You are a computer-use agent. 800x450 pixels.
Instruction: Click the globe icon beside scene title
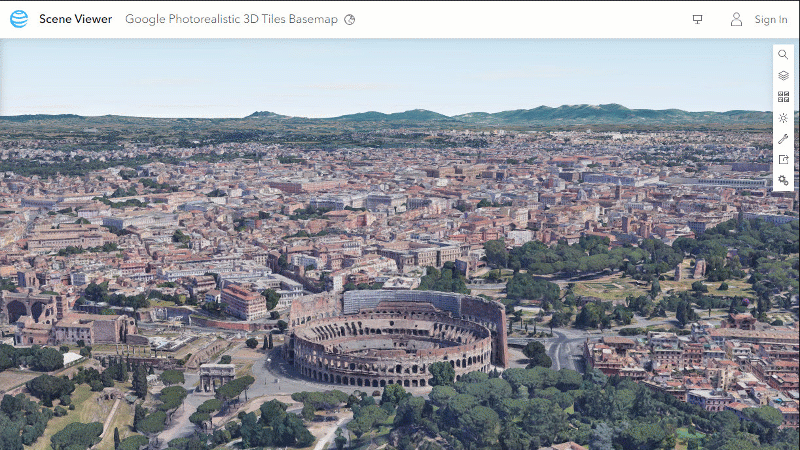click(x=350, y=20)
